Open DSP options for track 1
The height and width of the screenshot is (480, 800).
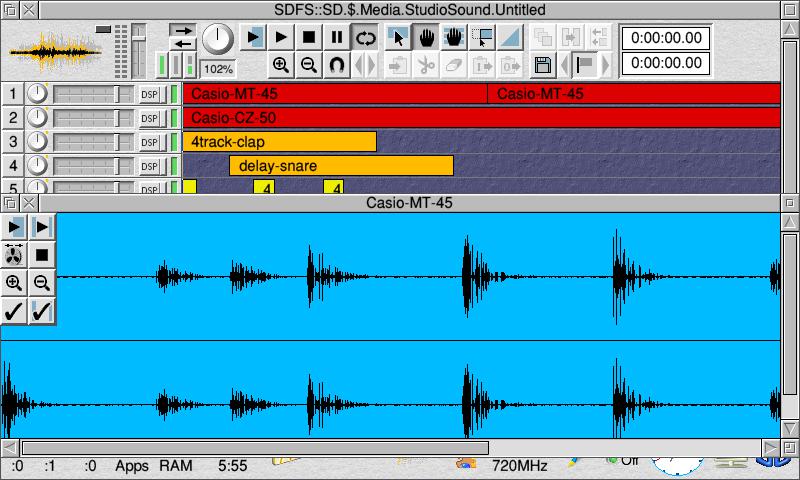tap(149, 94)
